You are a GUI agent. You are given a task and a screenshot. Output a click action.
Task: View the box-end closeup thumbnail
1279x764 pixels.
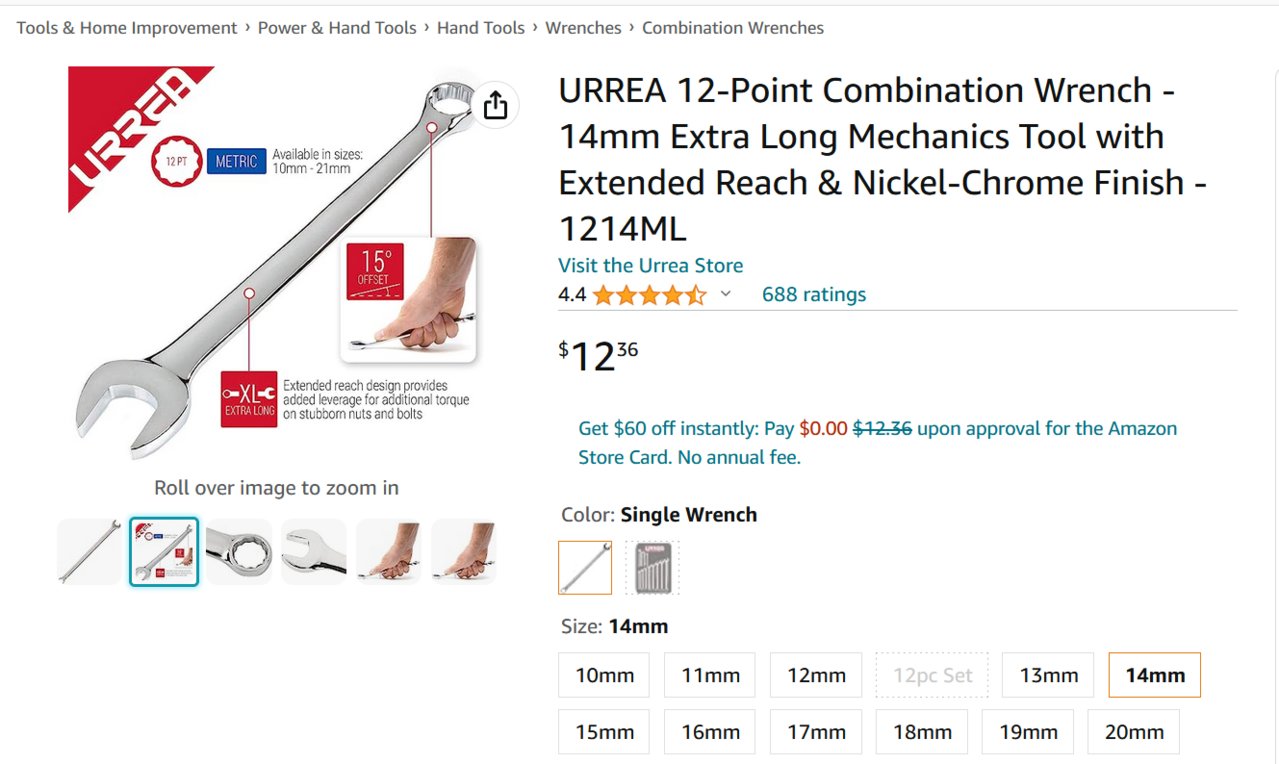coord(239,552)
